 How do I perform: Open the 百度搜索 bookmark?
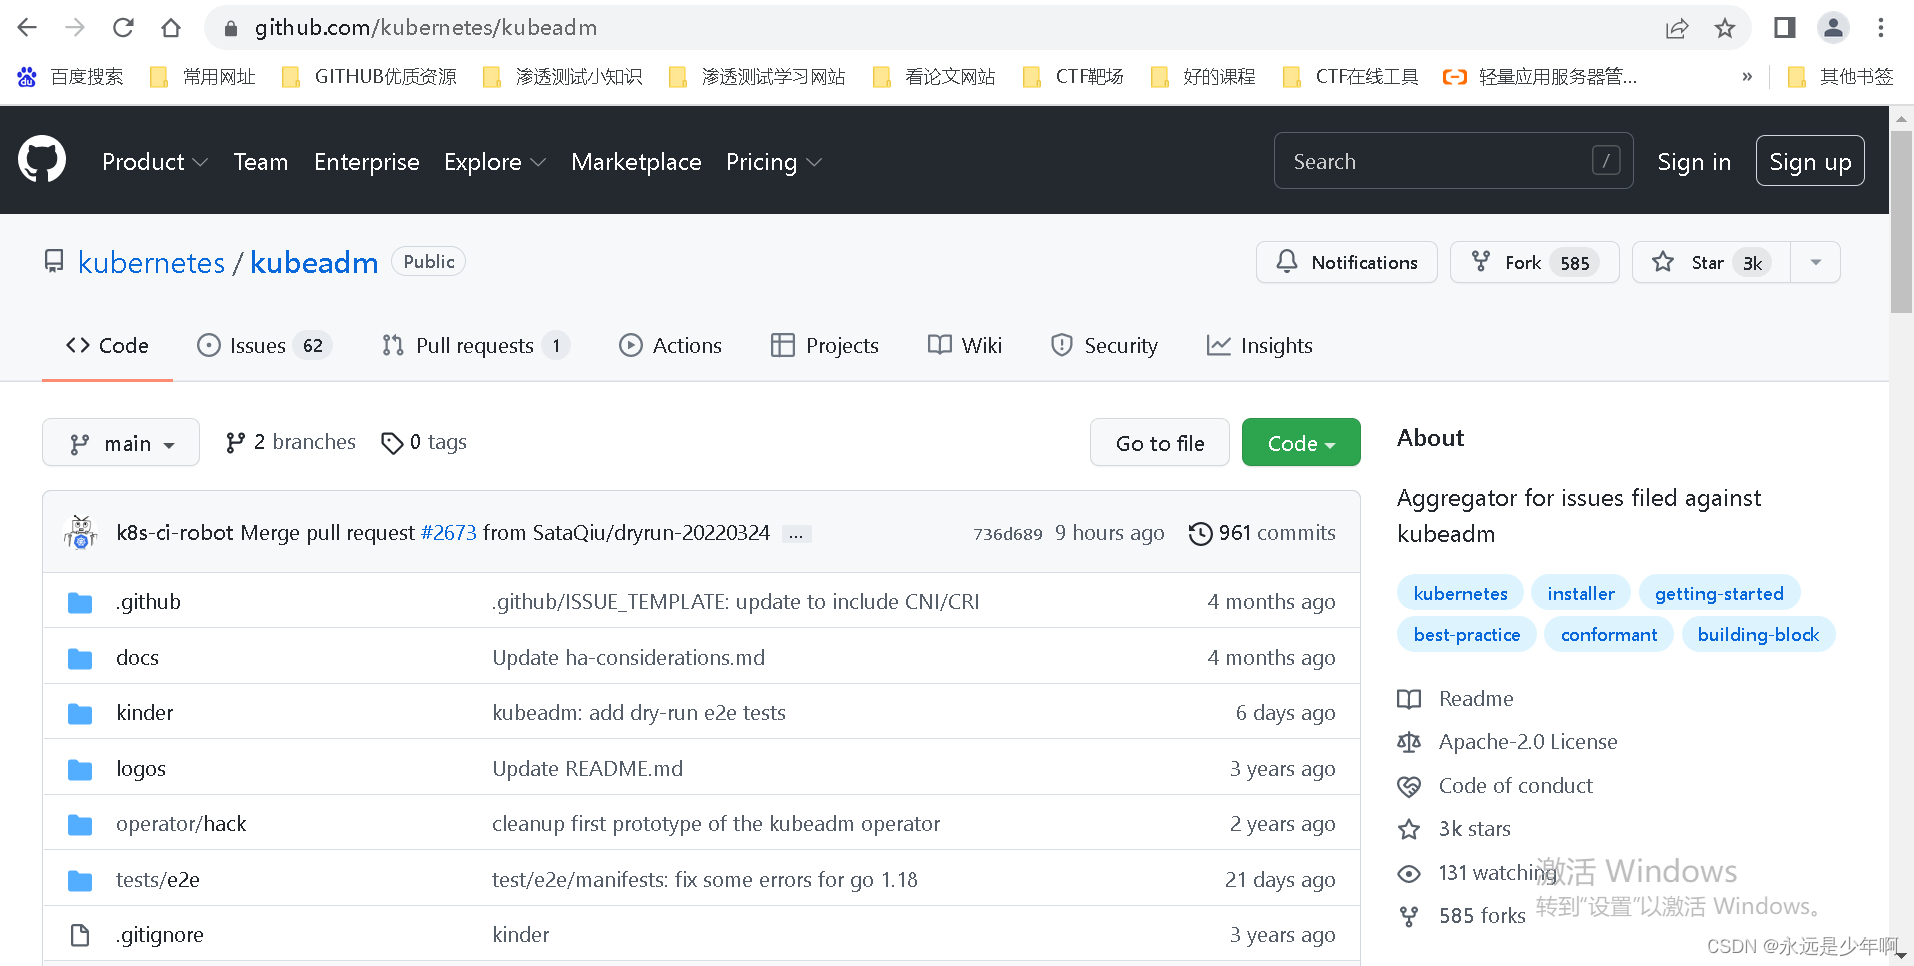click(x=70, y=77)
